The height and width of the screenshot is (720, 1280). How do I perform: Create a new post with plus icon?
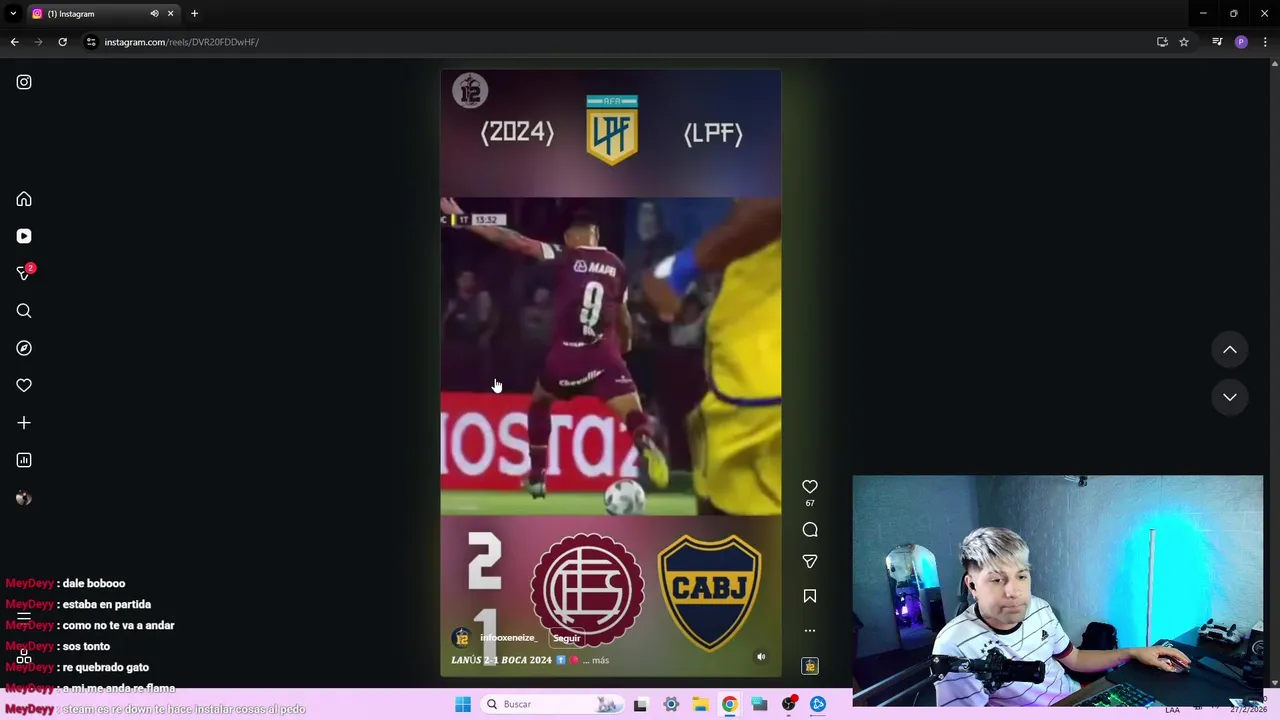click(x=24, y=423)
